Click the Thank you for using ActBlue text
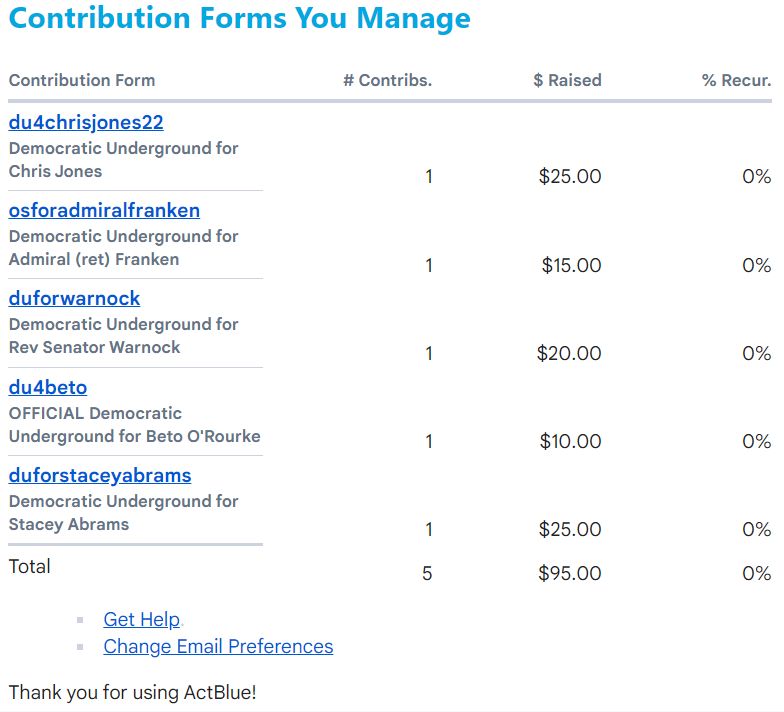 133,692
